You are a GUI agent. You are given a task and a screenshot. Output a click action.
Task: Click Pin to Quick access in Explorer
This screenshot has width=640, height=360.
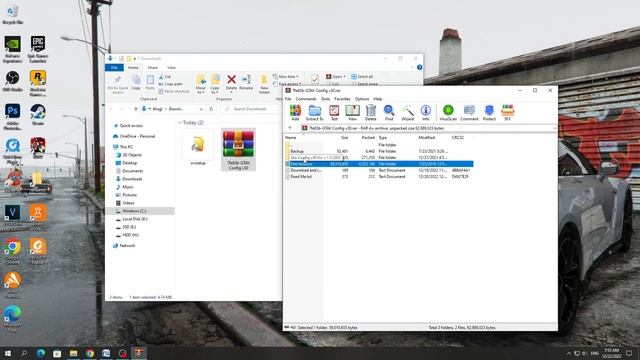click(118, 84)
